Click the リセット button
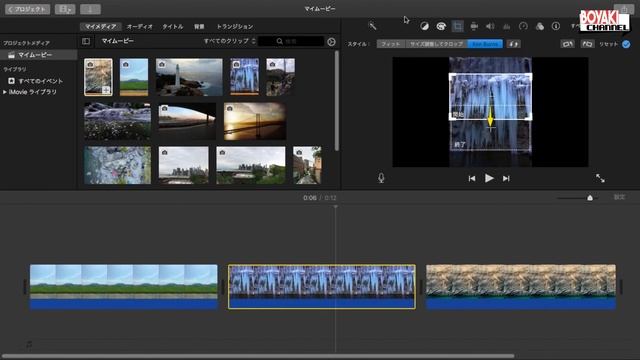 [x=608, y=44]
